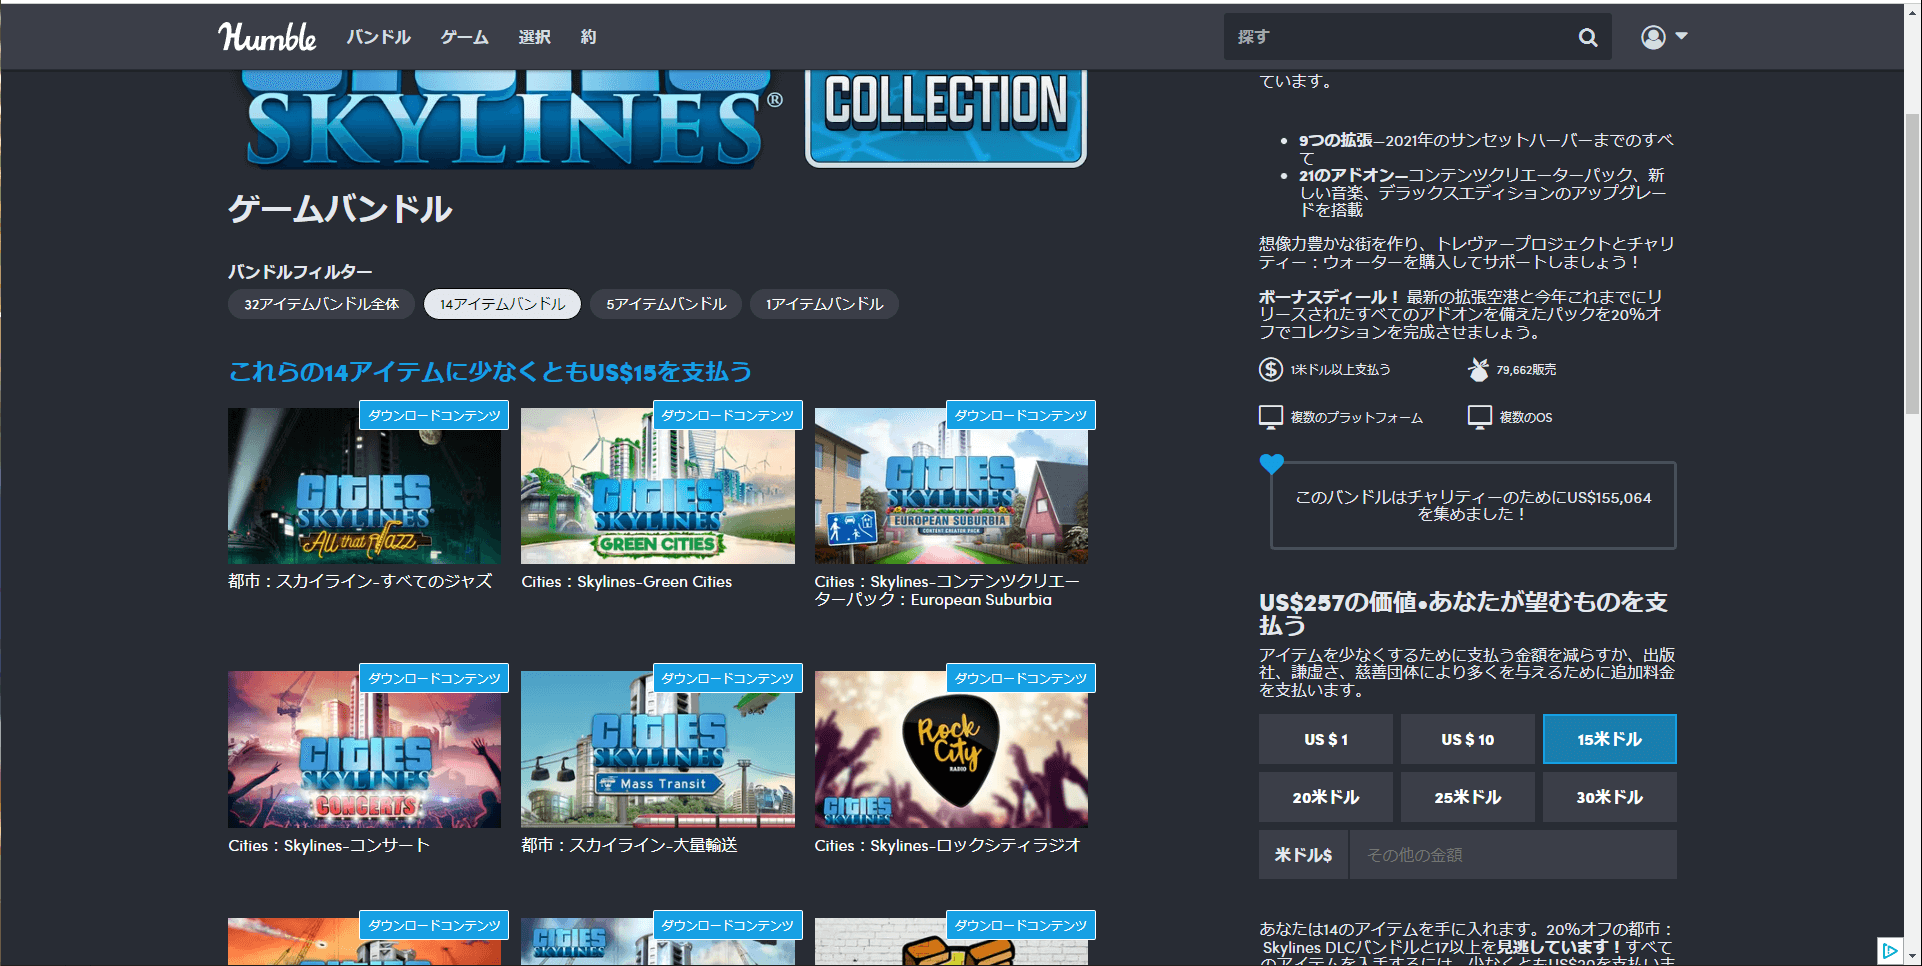Choose the 30米ドル amount
Viewport: 1922px width, 966px height.
click(x=1609, y=797)
